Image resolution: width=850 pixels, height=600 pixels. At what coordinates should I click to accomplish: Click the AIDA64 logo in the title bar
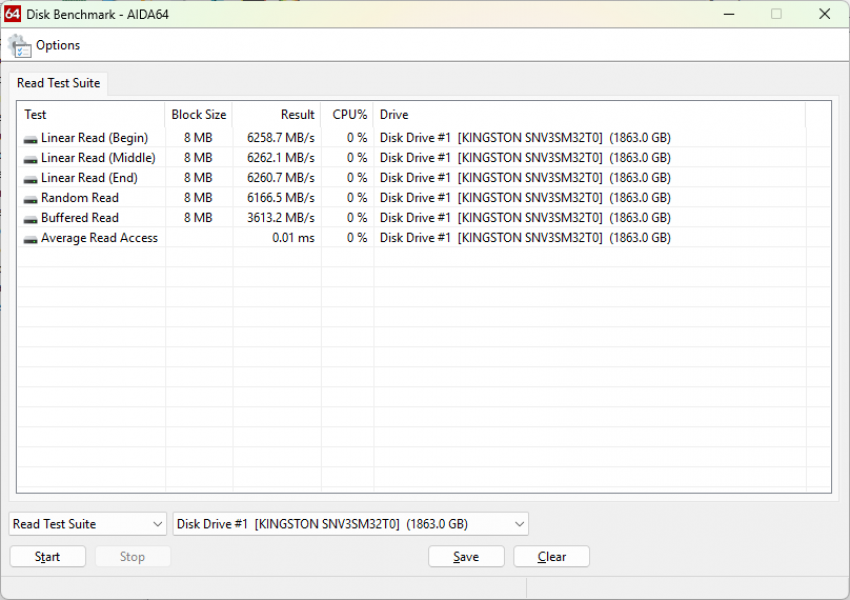[13, 14]
